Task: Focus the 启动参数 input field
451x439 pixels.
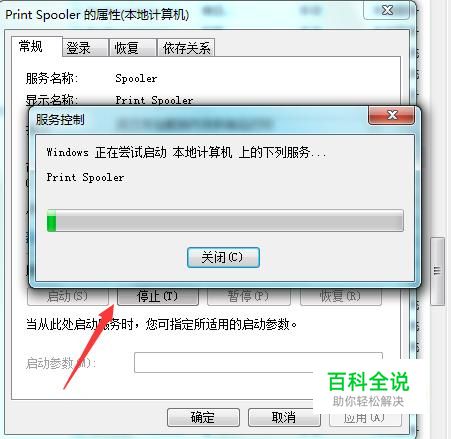Action: pos(258,362)
